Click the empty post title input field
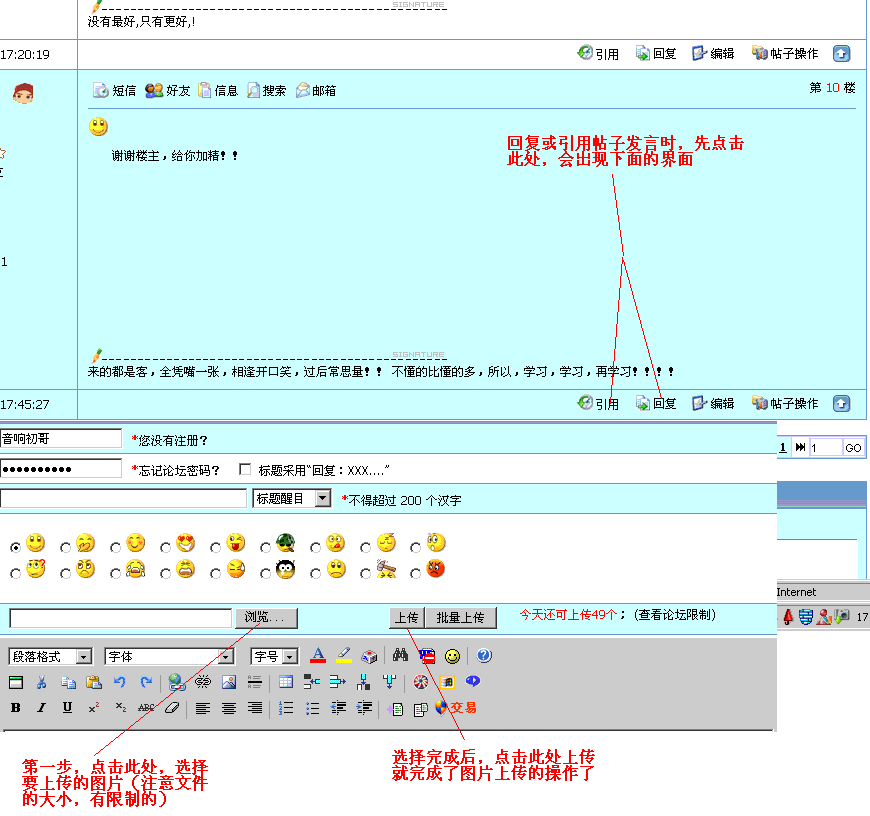The height and width of the screenshot is (816, 870). point(123,498)
